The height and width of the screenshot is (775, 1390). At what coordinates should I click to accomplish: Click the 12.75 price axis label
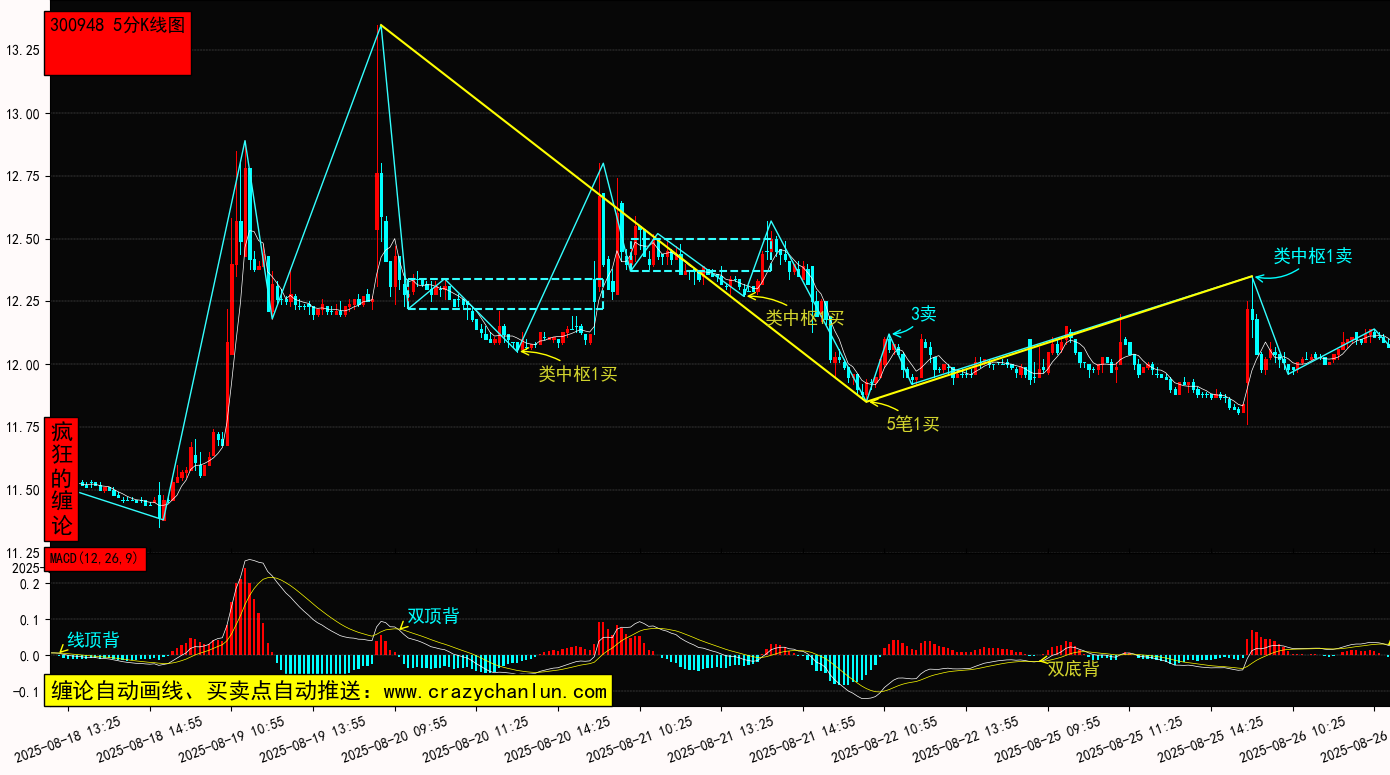tap(23, 177)
